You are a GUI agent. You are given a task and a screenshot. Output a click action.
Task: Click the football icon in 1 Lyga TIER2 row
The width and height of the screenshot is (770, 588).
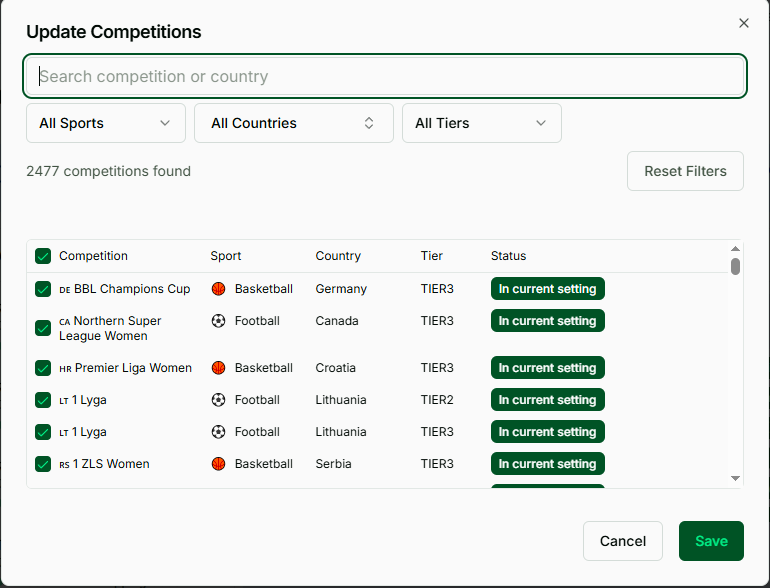coord(219,400)
